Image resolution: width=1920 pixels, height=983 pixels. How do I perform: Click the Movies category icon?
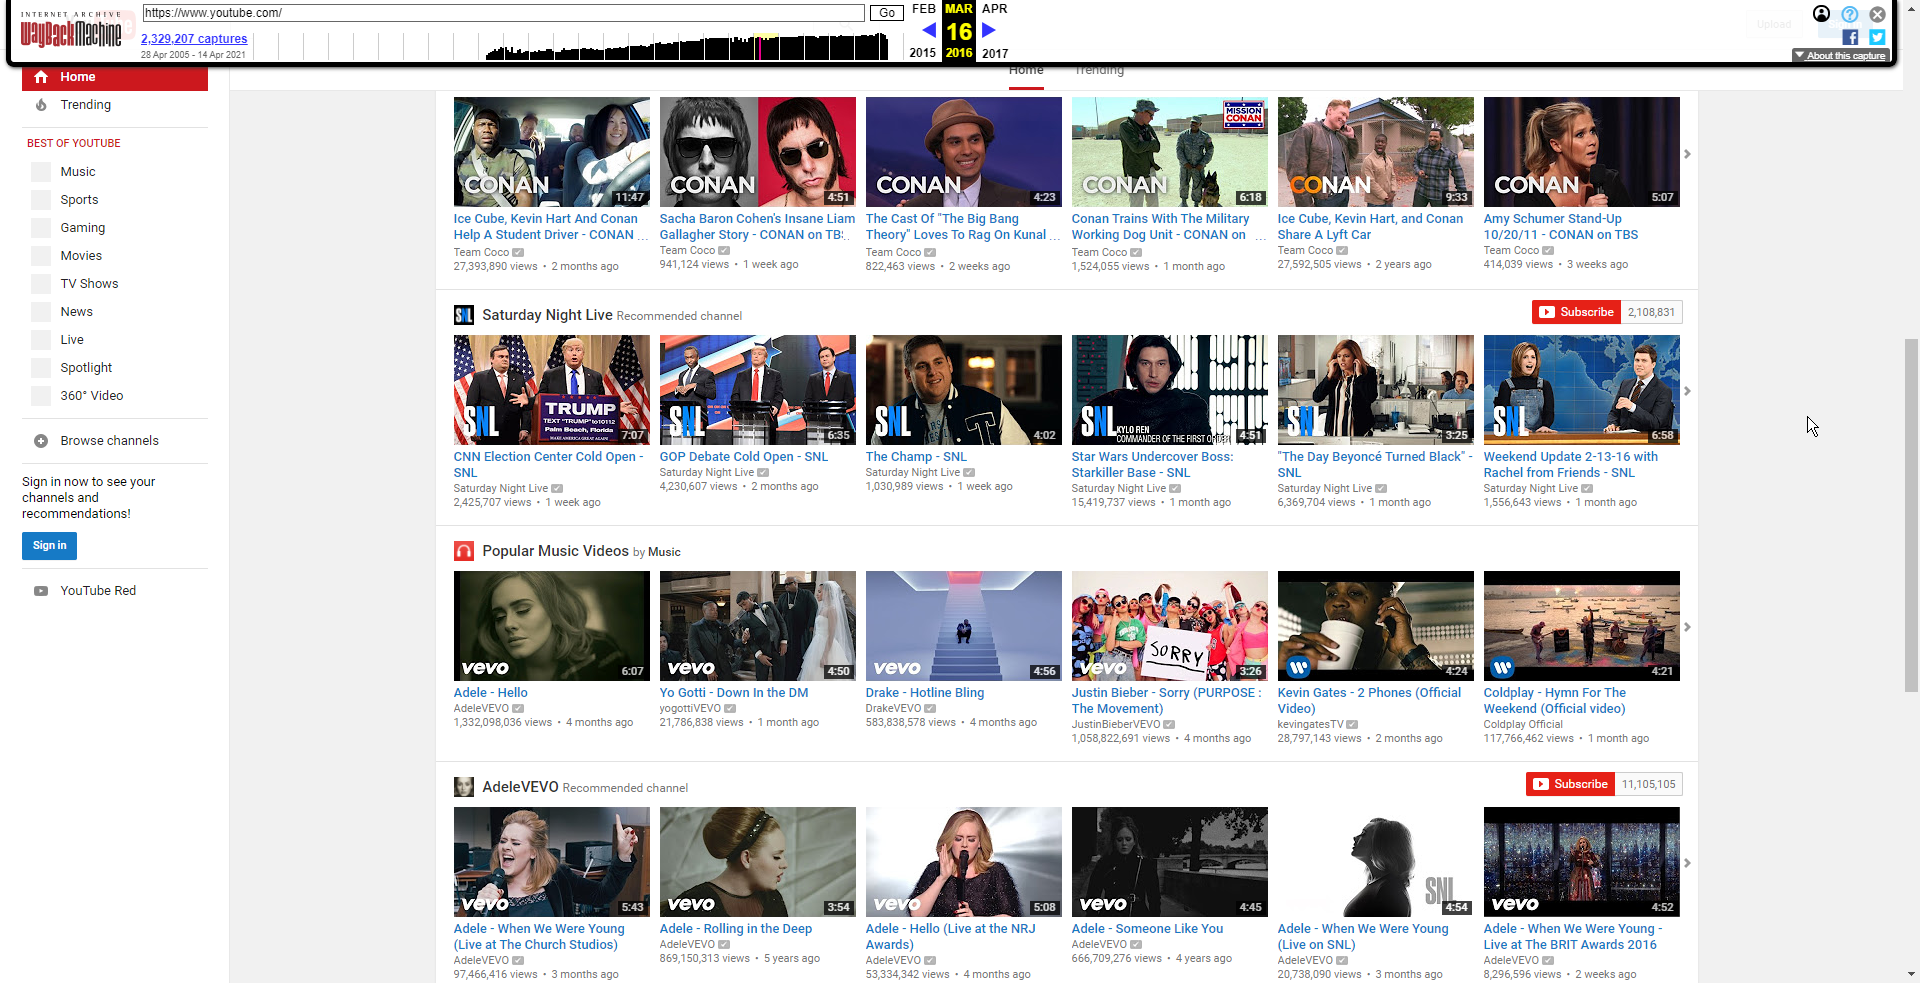point(41,256)
